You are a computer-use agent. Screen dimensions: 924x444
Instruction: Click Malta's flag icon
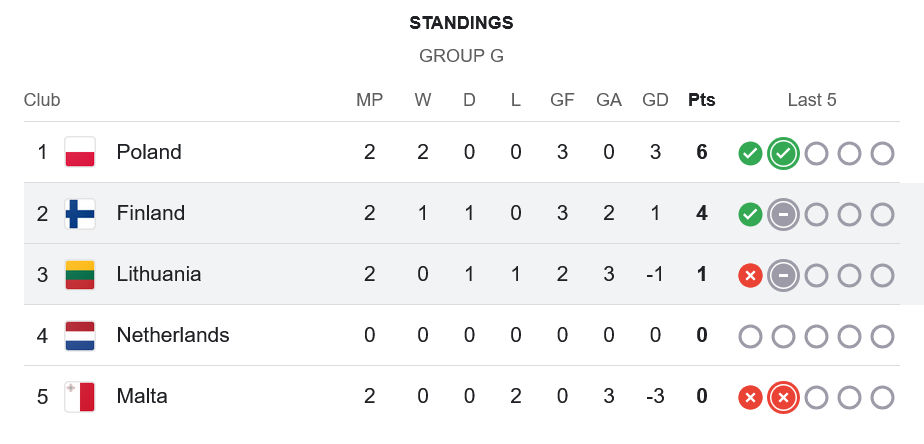[x=80, y=396]
